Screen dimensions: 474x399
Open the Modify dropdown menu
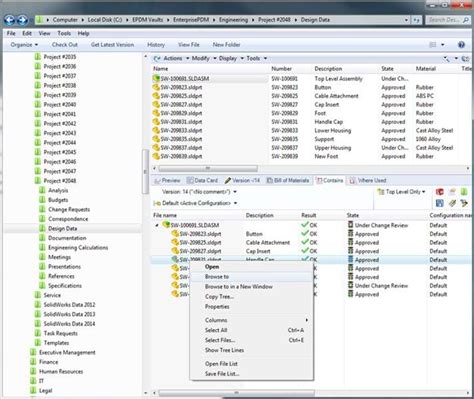pos(204,58)
